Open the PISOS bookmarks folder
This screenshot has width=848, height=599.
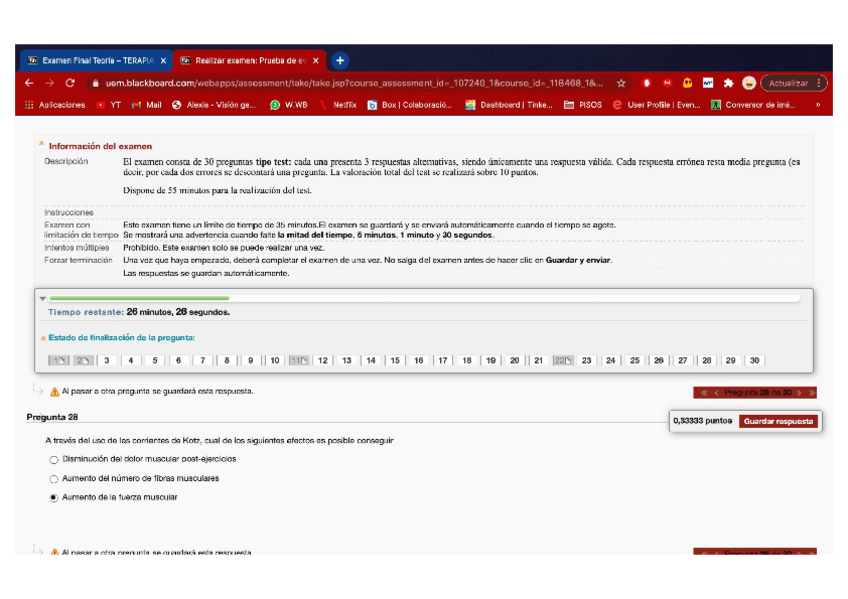click(583, 104)
